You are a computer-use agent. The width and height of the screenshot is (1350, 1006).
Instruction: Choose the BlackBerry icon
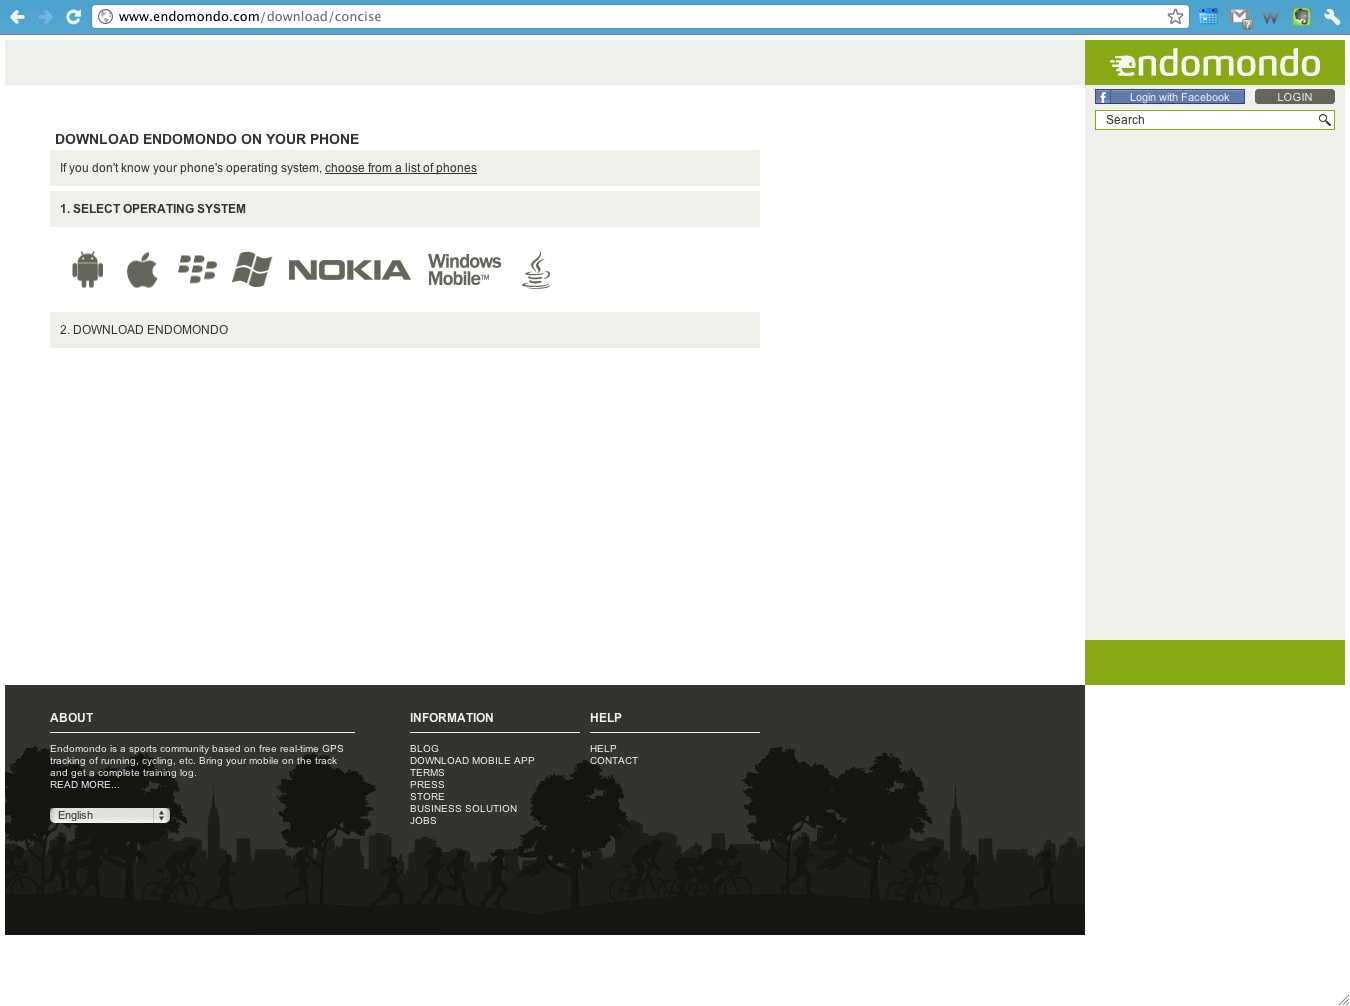197,268
